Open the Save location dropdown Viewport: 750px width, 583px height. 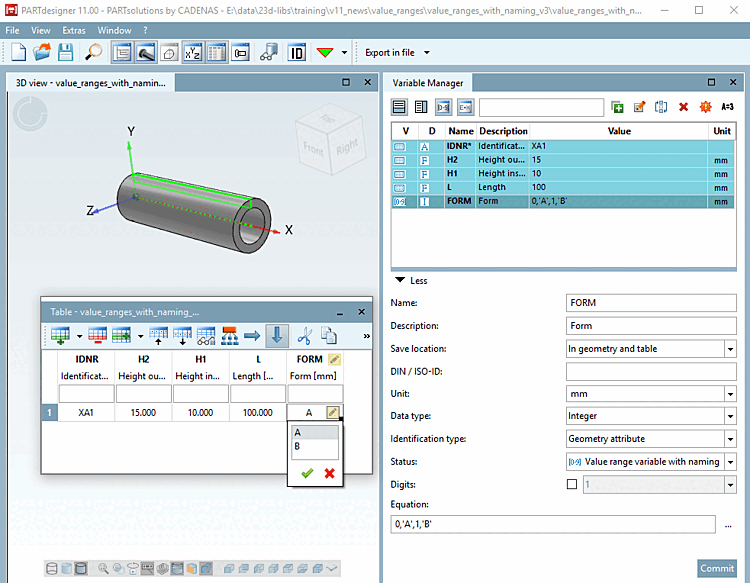[730, 349]
